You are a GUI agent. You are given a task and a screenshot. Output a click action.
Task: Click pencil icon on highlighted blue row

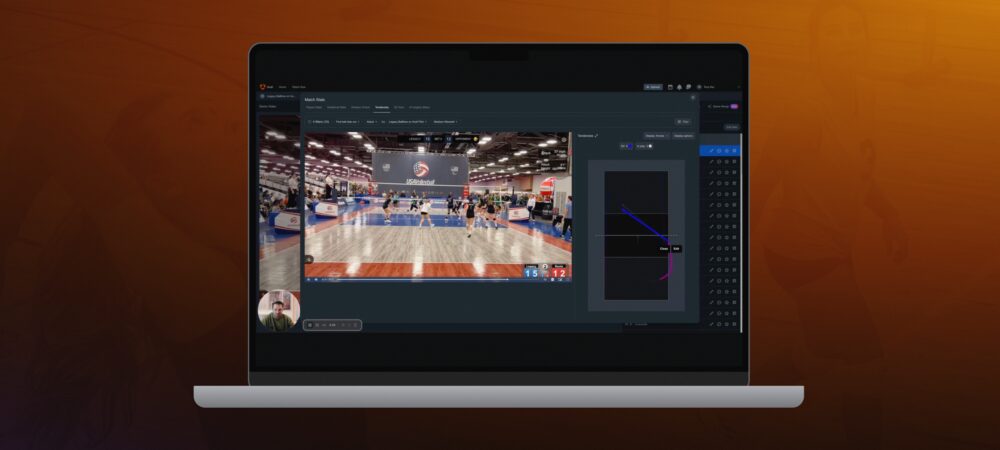click(x=711, y=151)
